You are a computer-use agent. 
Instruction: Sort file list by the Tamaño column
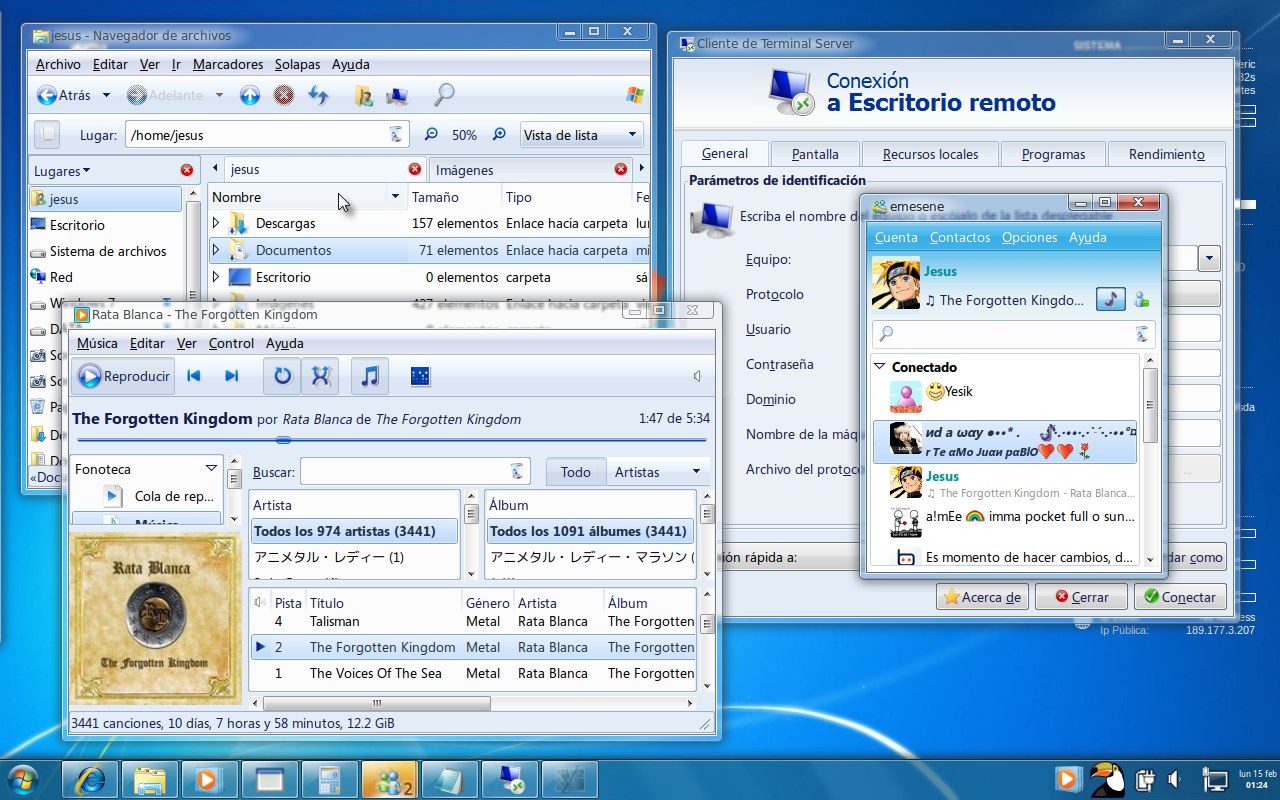click(x=453, y=197)
